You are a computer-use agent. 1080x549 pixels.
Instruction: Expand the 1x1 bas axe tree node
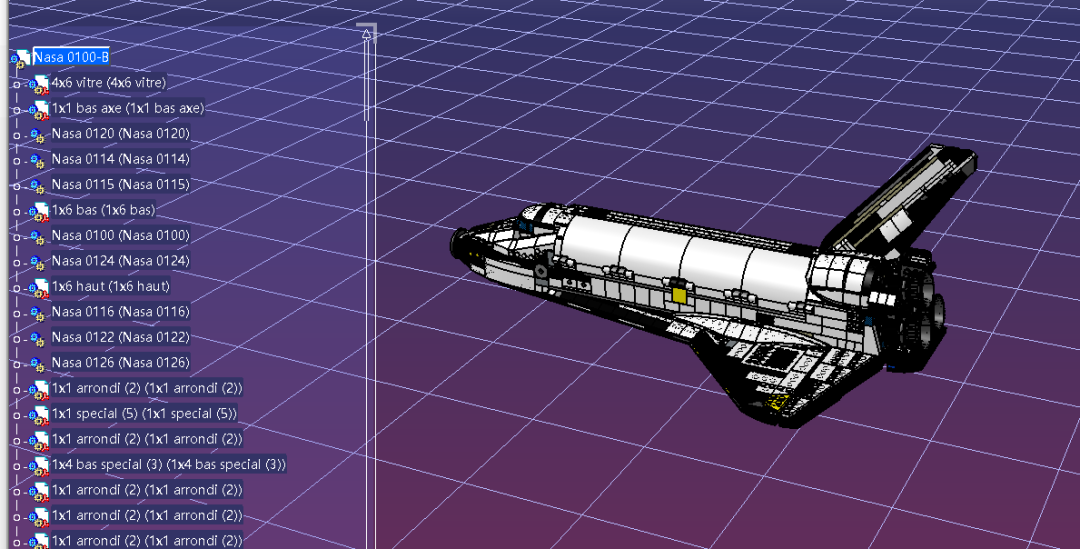[17, 110]
